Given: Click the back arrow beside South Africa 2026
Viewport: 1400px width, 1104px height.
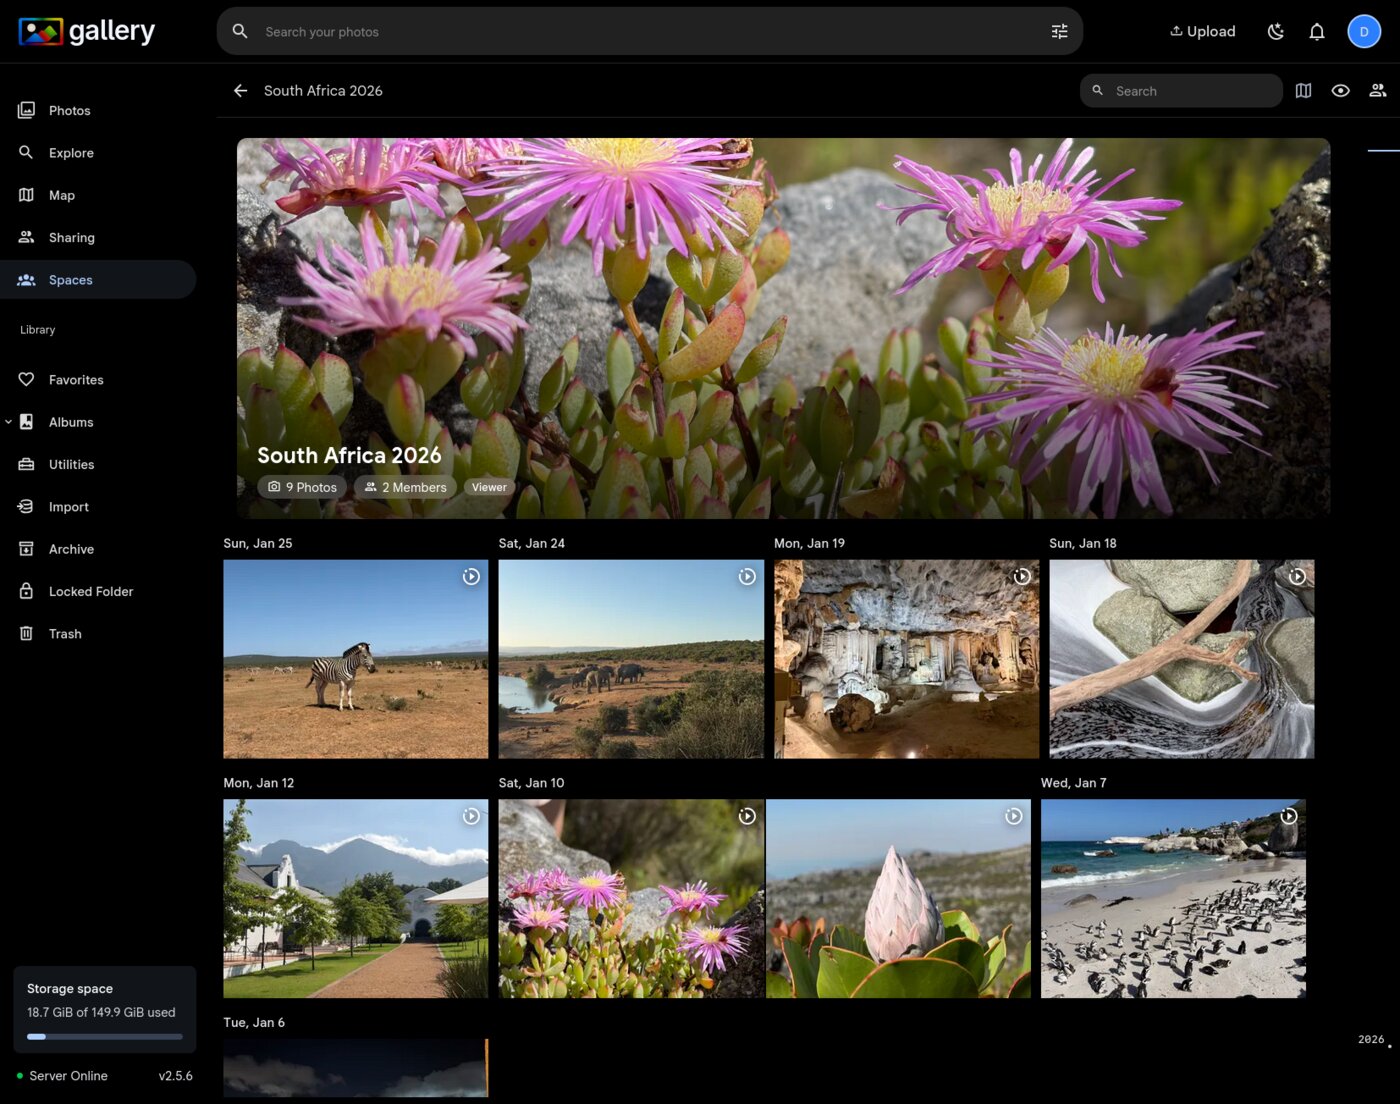Looking at the screenshot, I should point(240,90).
